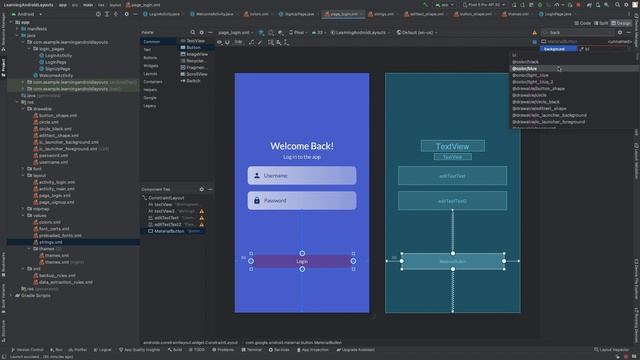Viewport: 640px width, 360px height.
Task: Switch to Code view mode
Action: pos(582,23)
